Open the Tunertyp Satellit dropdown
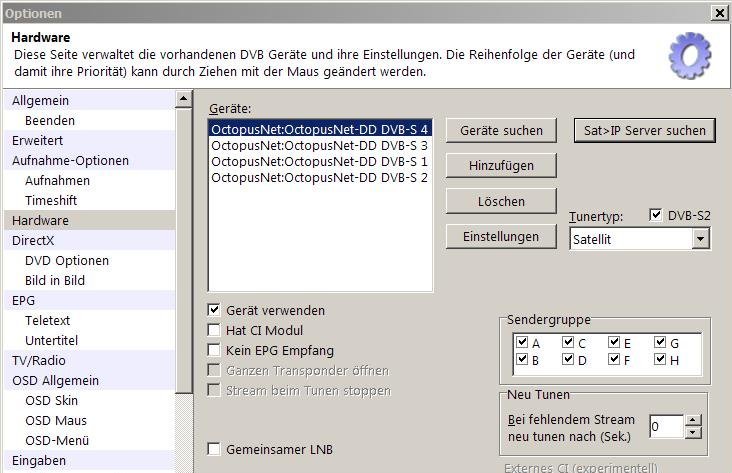The image size is (732, 473). tap(700, 239)
